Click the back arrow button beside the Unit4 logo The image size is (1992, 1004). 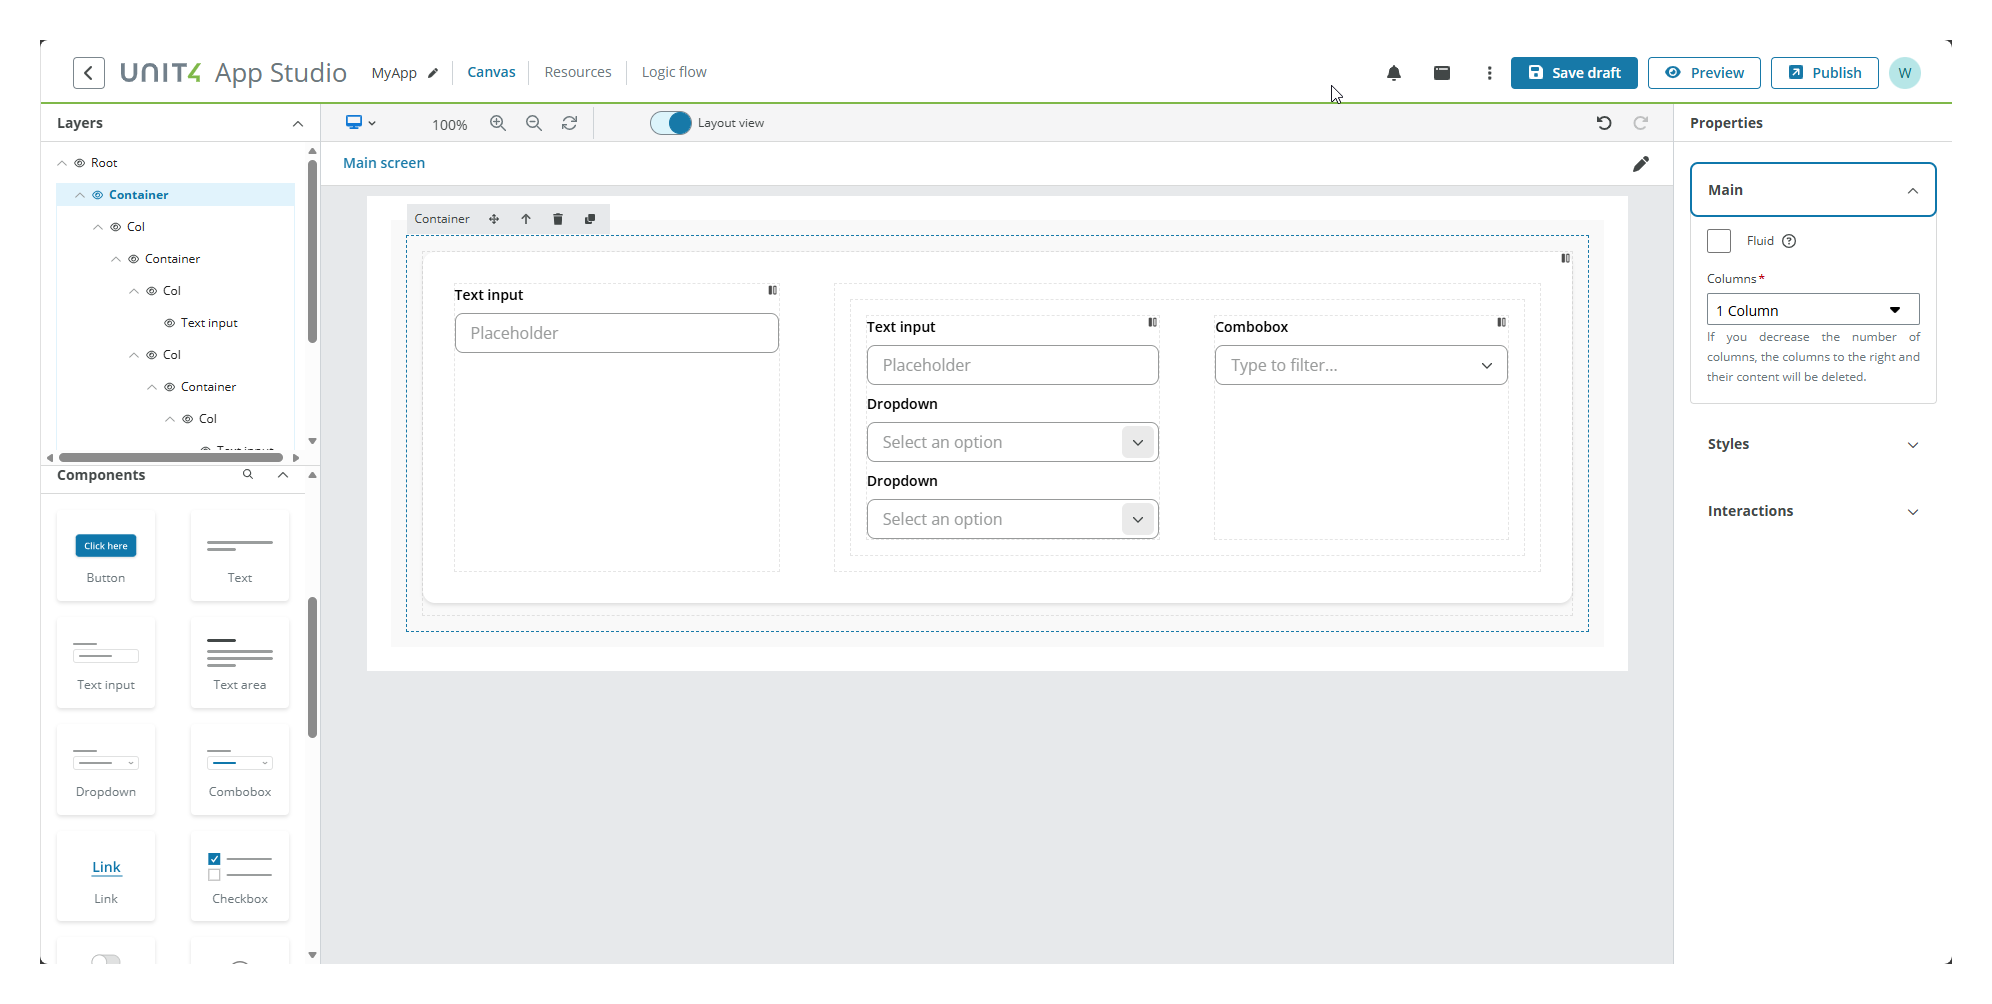point(89,73)
